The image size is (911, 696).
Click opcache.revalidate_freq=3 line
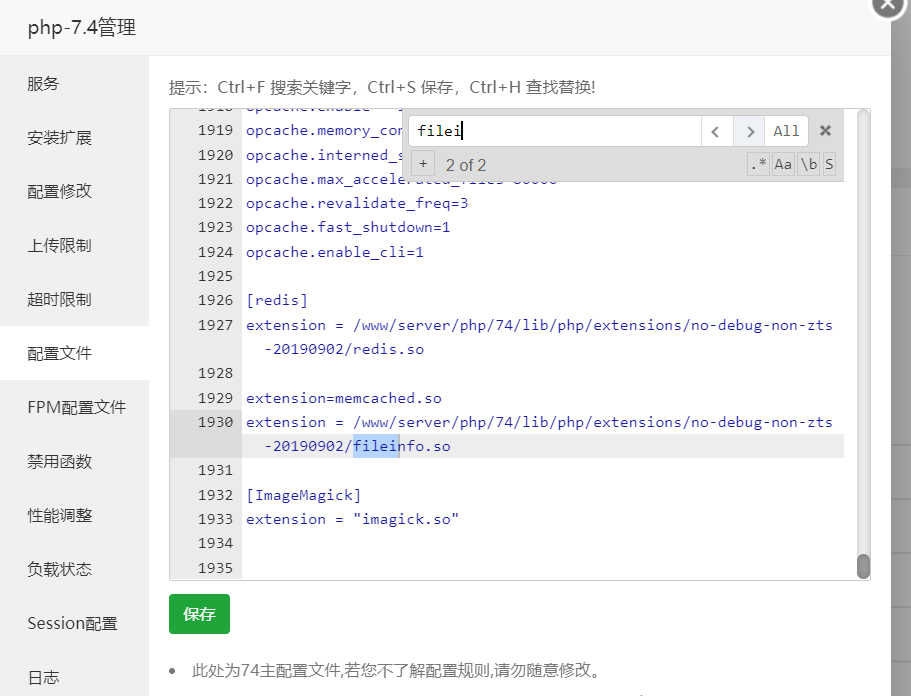(357, 203)
